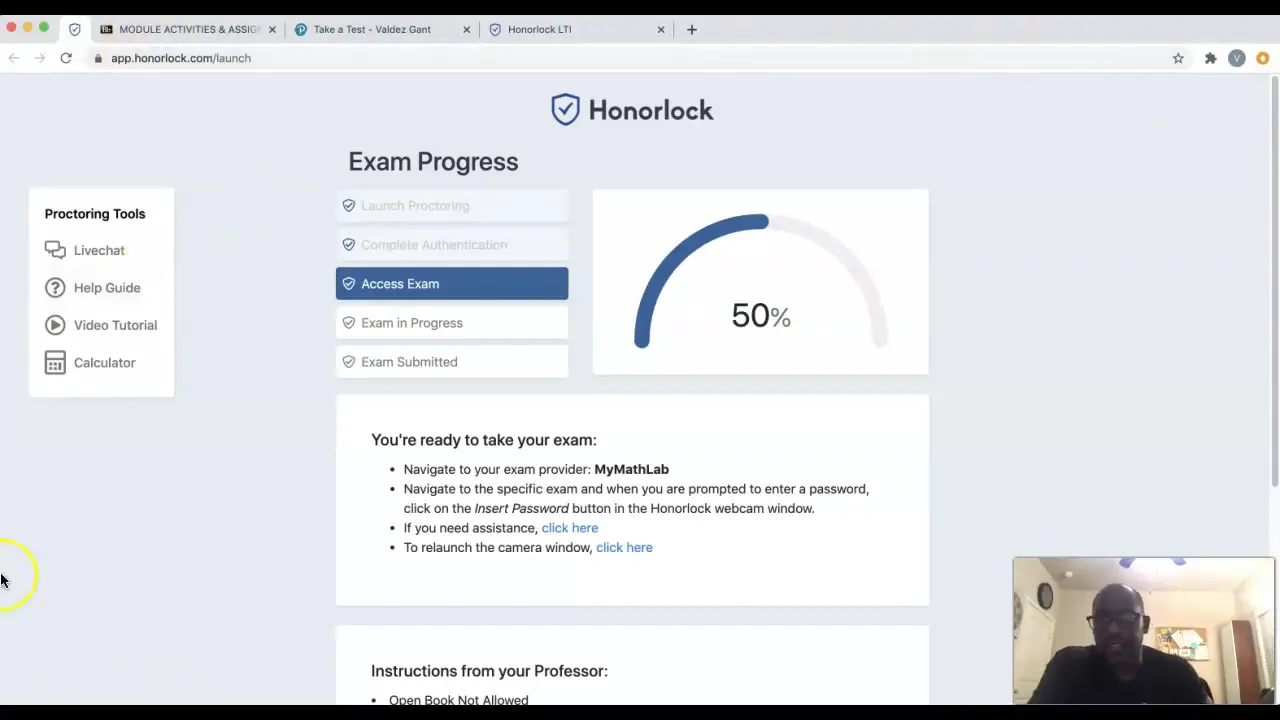Click the browser back arrow

click(14, 58)
